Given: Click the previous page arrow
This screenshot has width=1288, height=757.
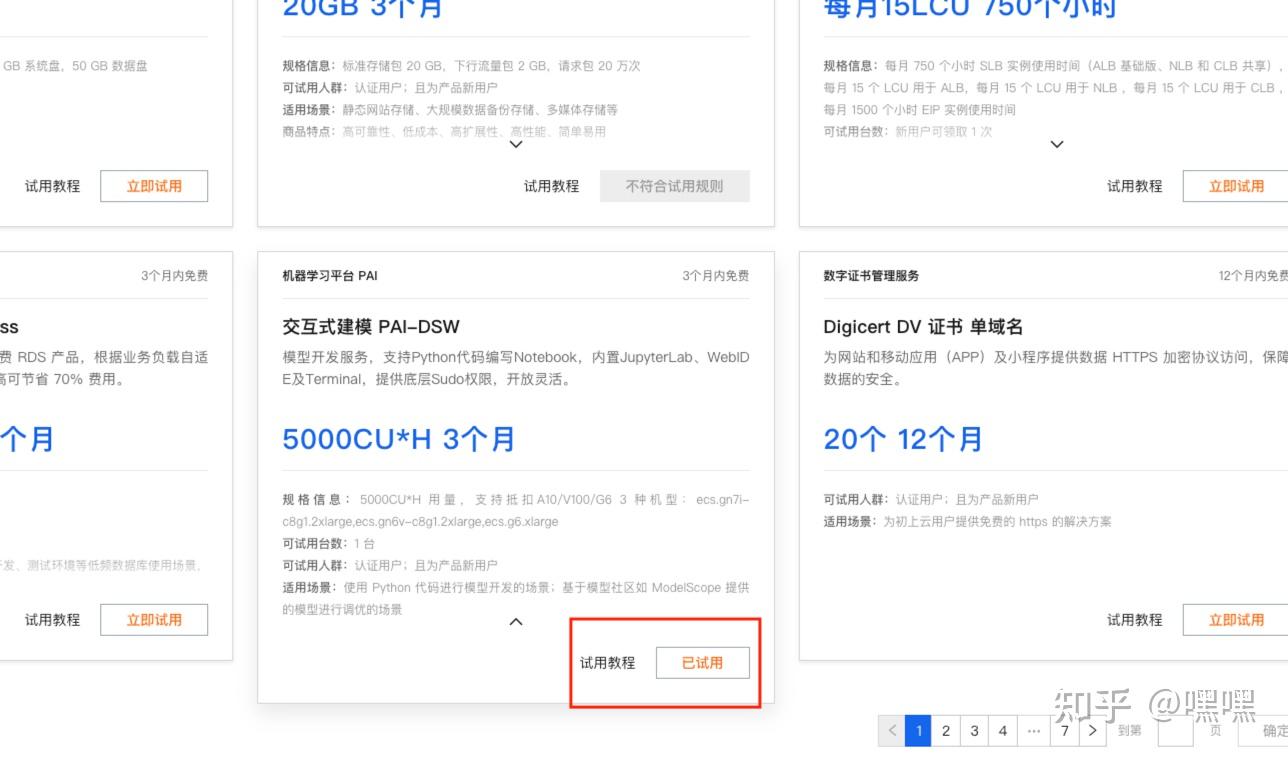Looking at the screenshot, I should pyautogui.click(x=891, y=730).
